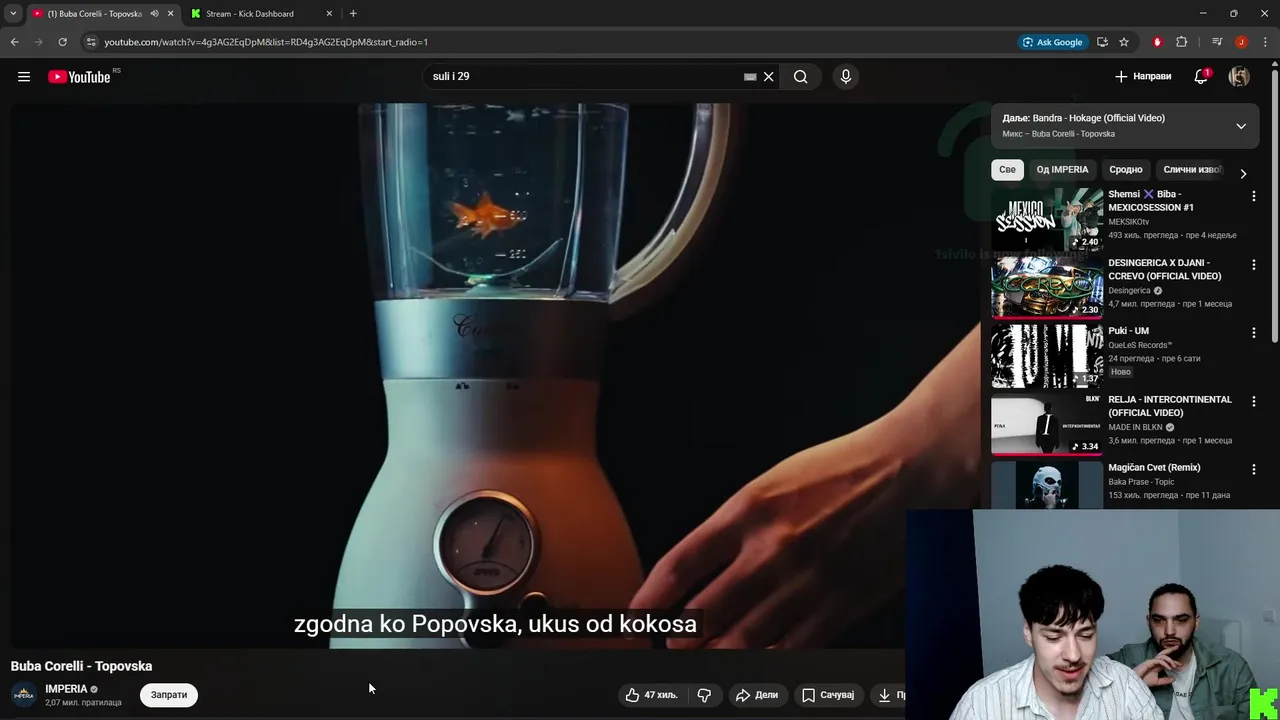This screenshot has height=720, width=1280.
Task: Open options menu for Magičan Cvet (Remix)
Action: (x=1254, y=469)
